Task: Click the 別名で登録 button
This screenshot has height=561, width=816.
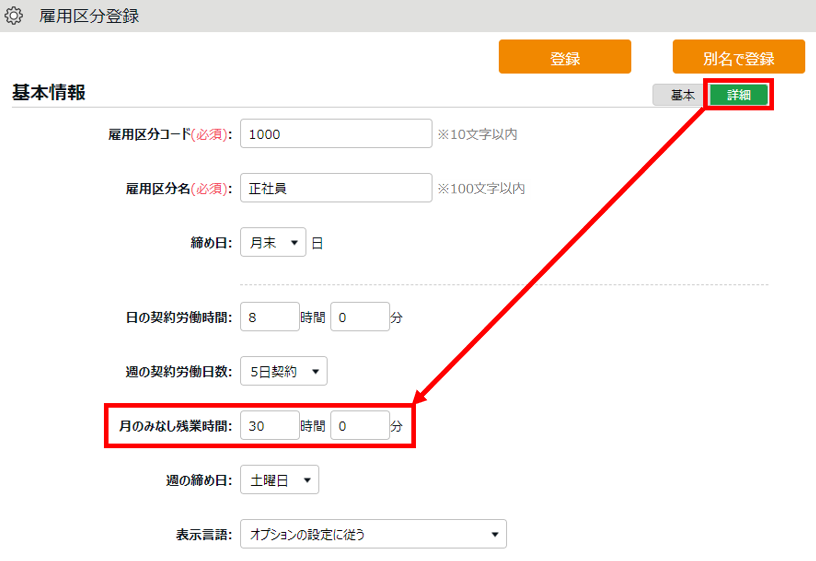Action: 738,57
